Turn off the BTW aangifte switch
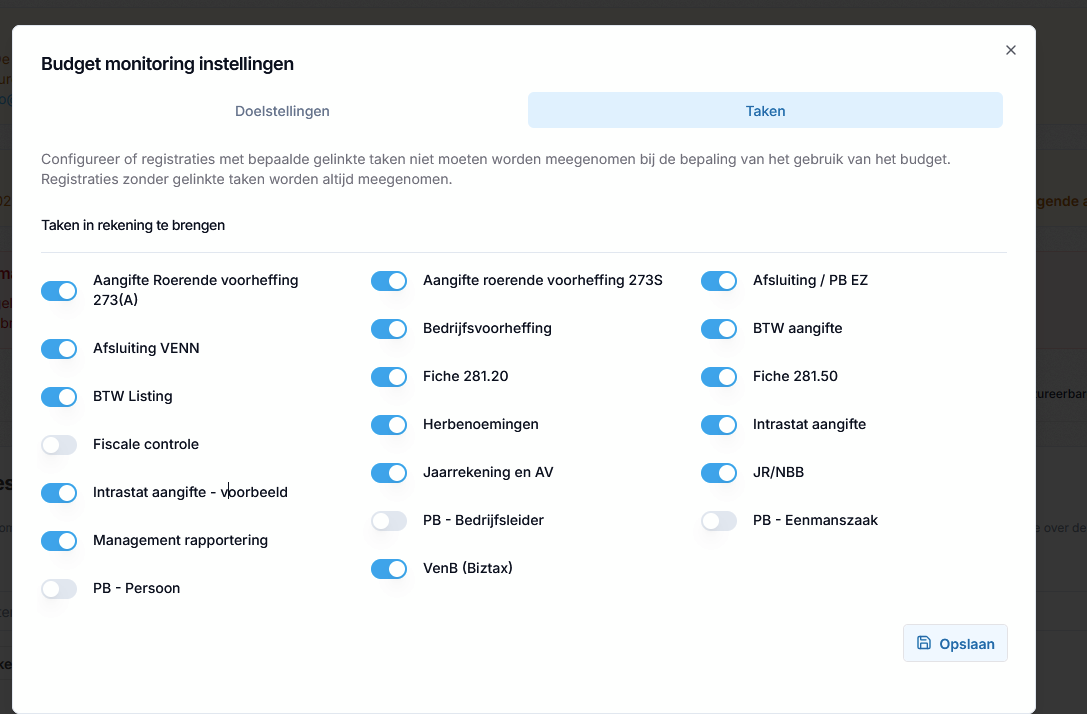 (x=719, y=329)
